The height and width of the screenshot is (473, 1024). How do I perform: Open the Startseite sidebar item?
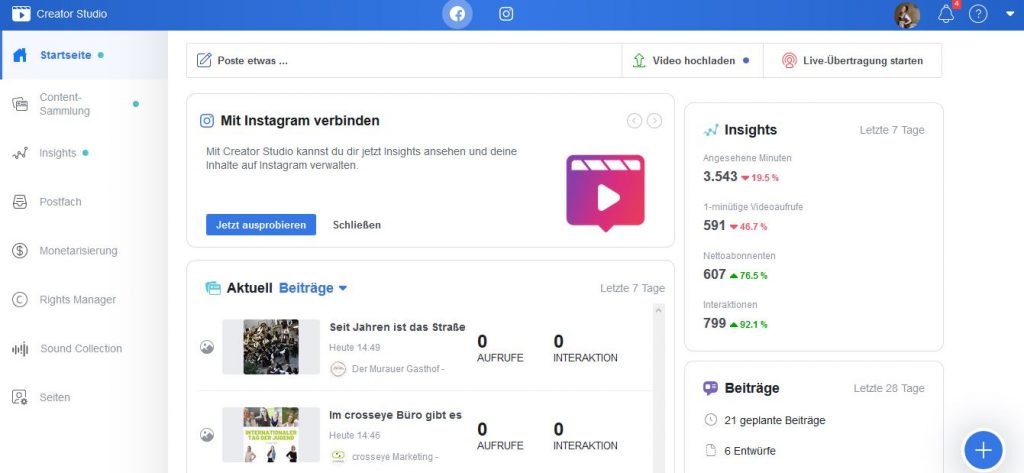coord(84,55)
